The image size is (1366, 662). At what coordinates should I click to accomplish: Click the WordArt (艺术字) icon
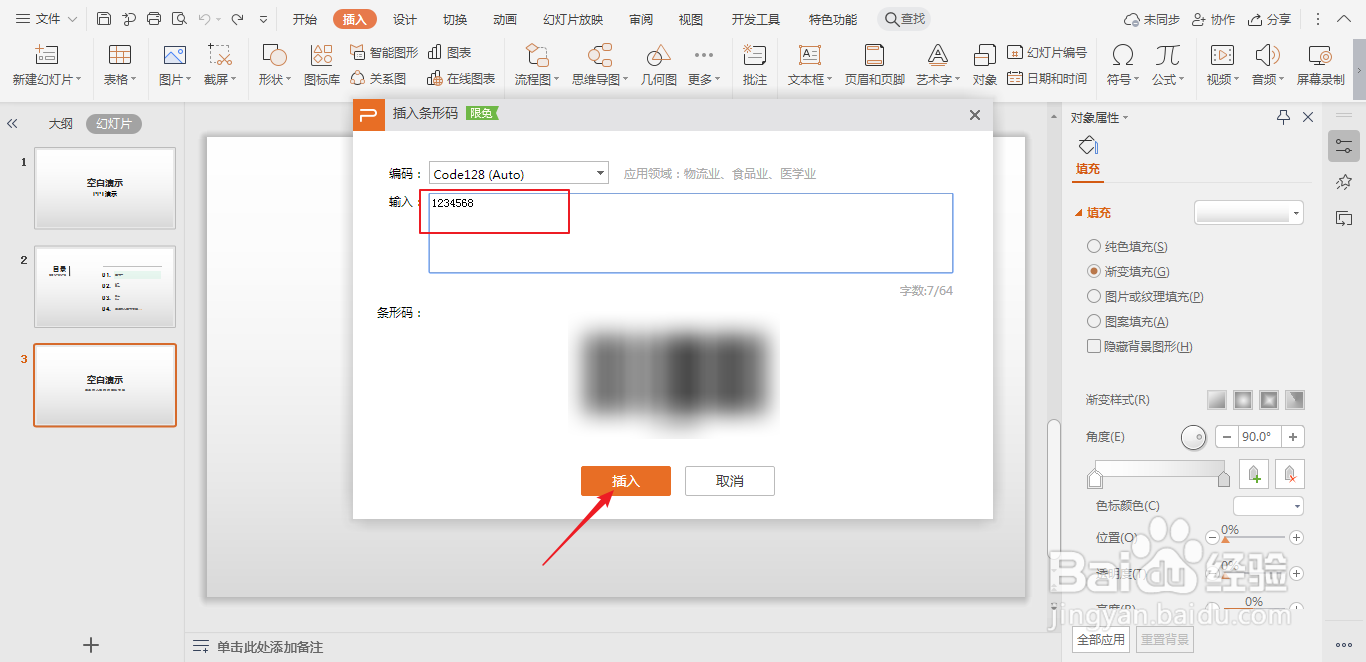[937, 56]
